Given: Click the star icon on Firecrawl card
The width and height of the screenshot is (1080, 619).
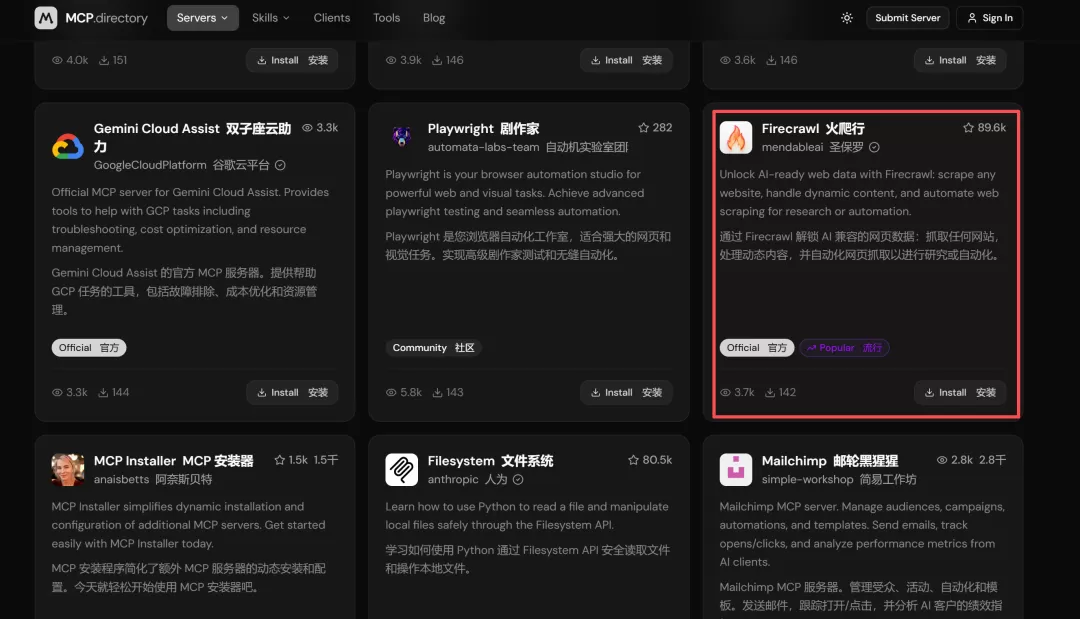Looking at the screenshot, I should tap(968, 128).
